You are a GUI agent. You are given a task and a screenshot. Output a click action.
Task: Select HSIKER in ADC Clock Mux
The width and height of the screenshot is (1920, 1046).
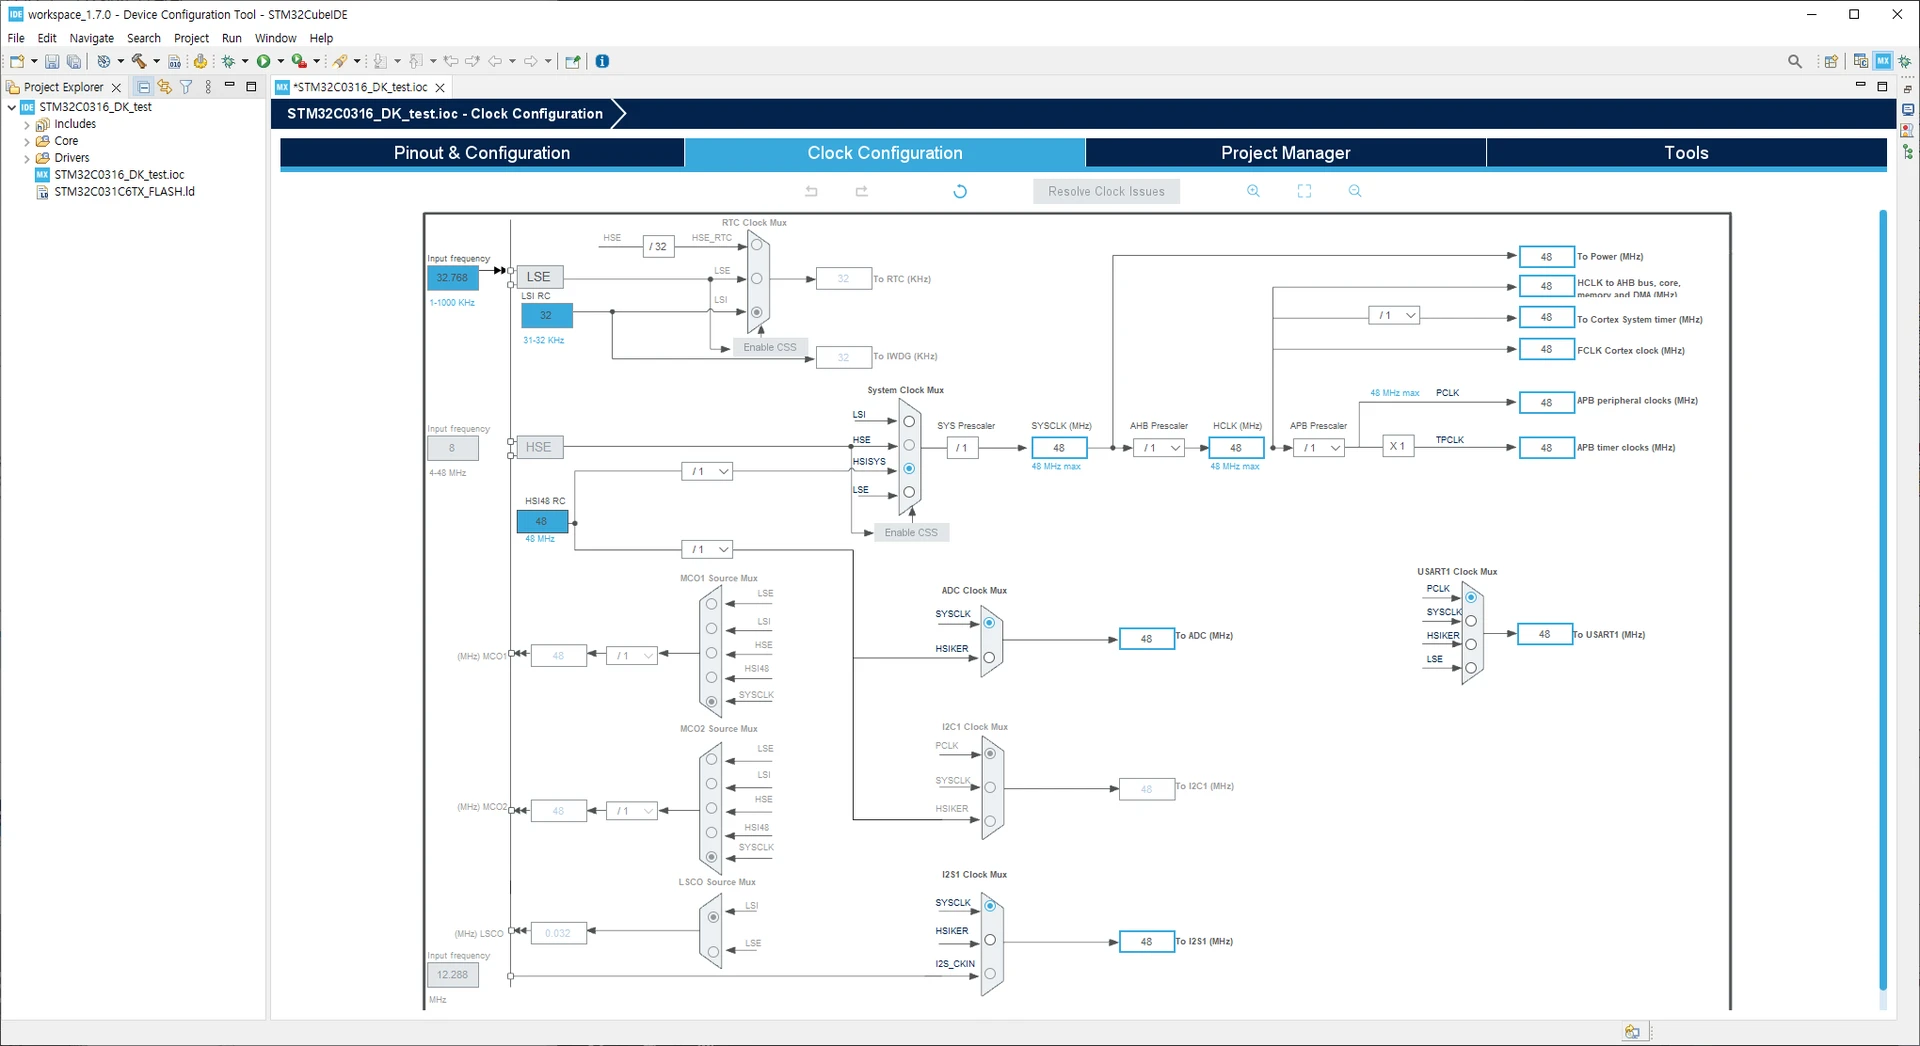pyautogui.click(x=989, y=657)
